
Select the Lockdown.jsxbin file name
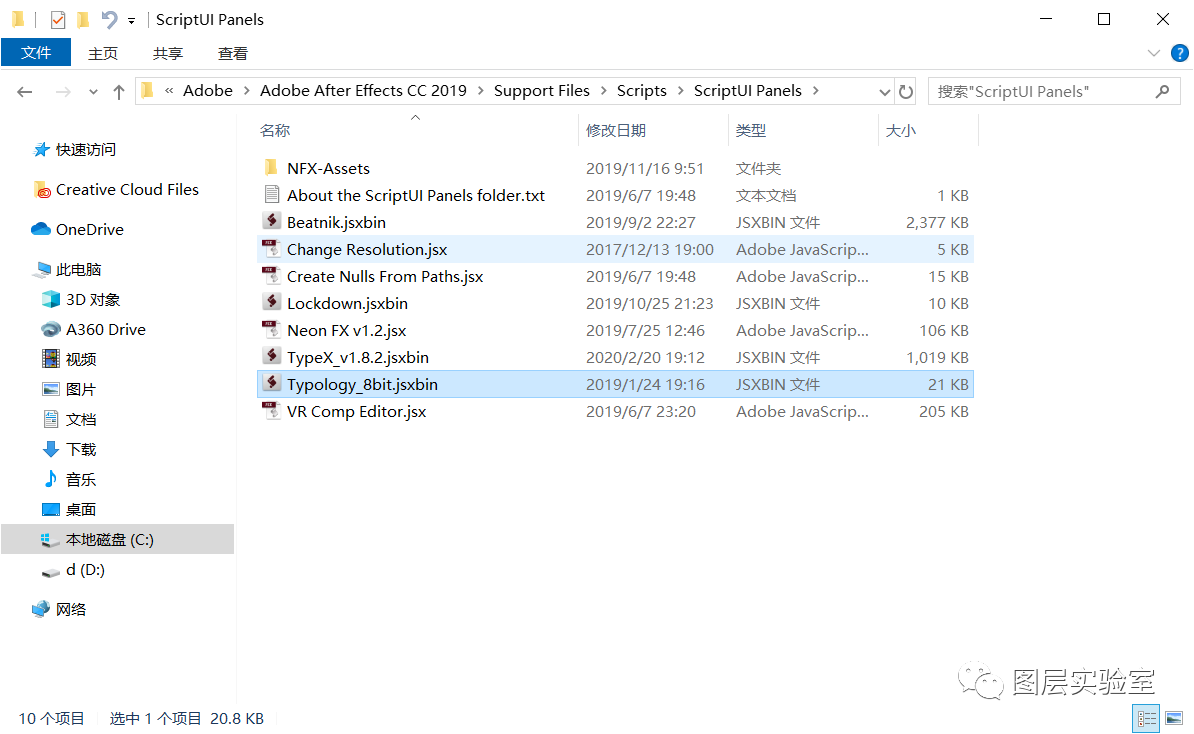click(347, 303)
